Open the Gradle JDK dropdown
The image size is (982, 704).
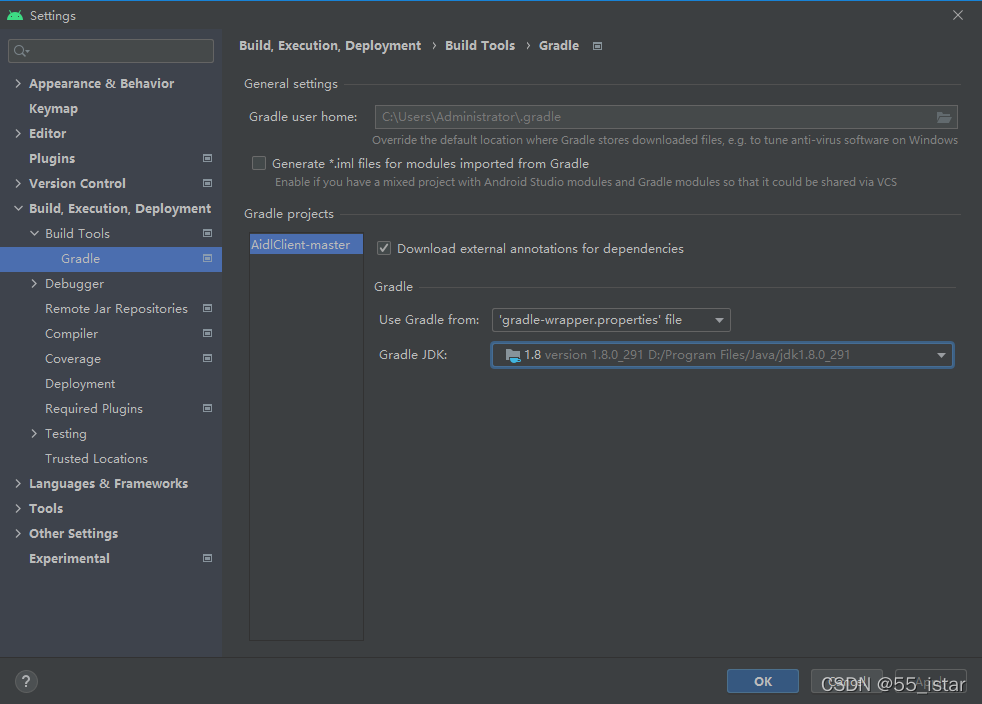[x=940, y=354]
